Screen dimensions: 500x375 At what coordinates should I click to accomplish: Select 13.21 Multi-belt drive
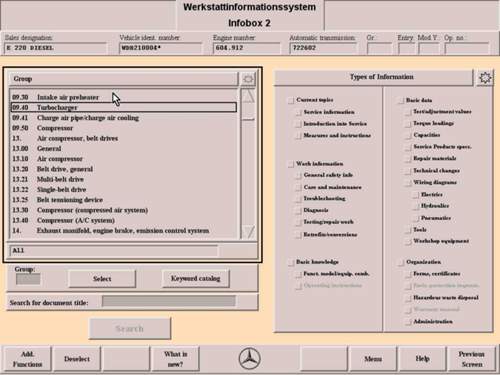point(124,179)
